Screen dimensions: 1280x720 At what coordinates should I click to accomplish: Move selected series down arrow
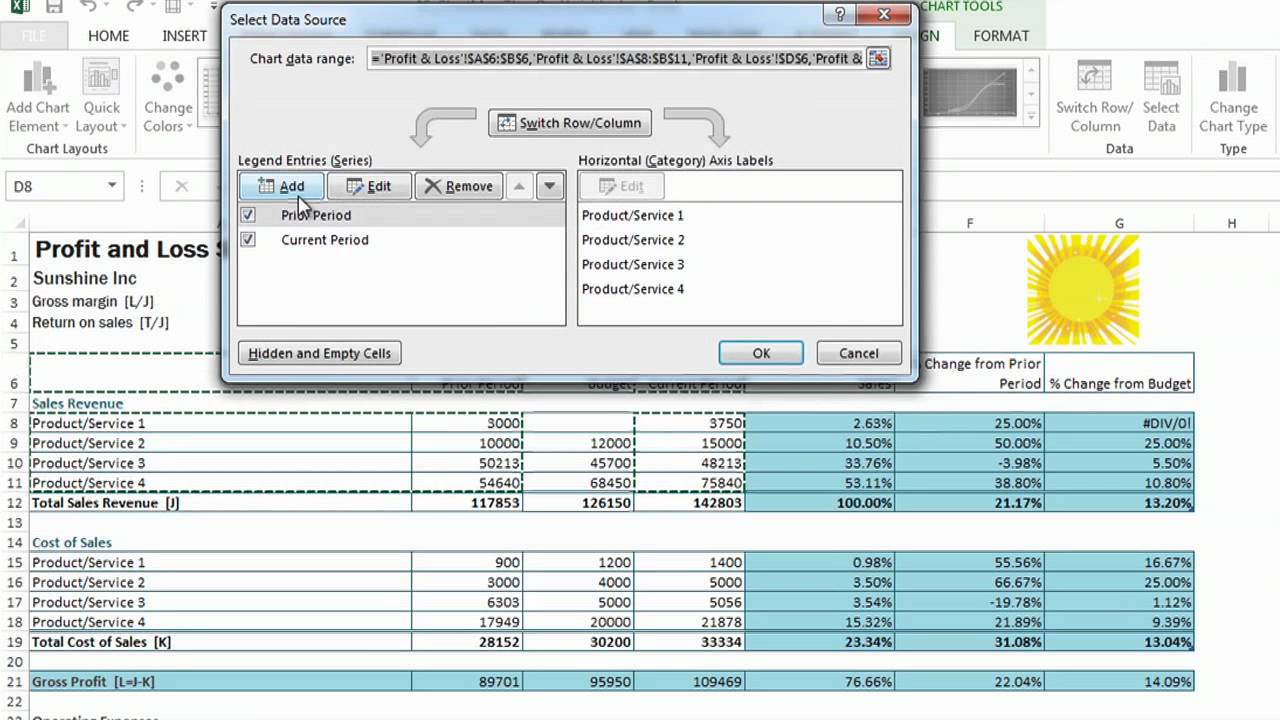click(549, 186)
